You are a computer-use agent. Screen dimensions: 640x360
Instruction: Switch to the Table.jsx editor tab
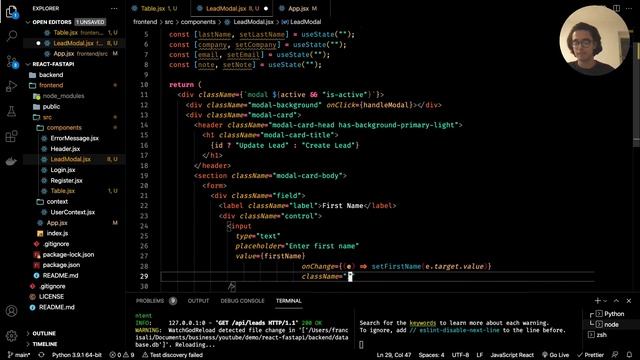coord(158,8)
